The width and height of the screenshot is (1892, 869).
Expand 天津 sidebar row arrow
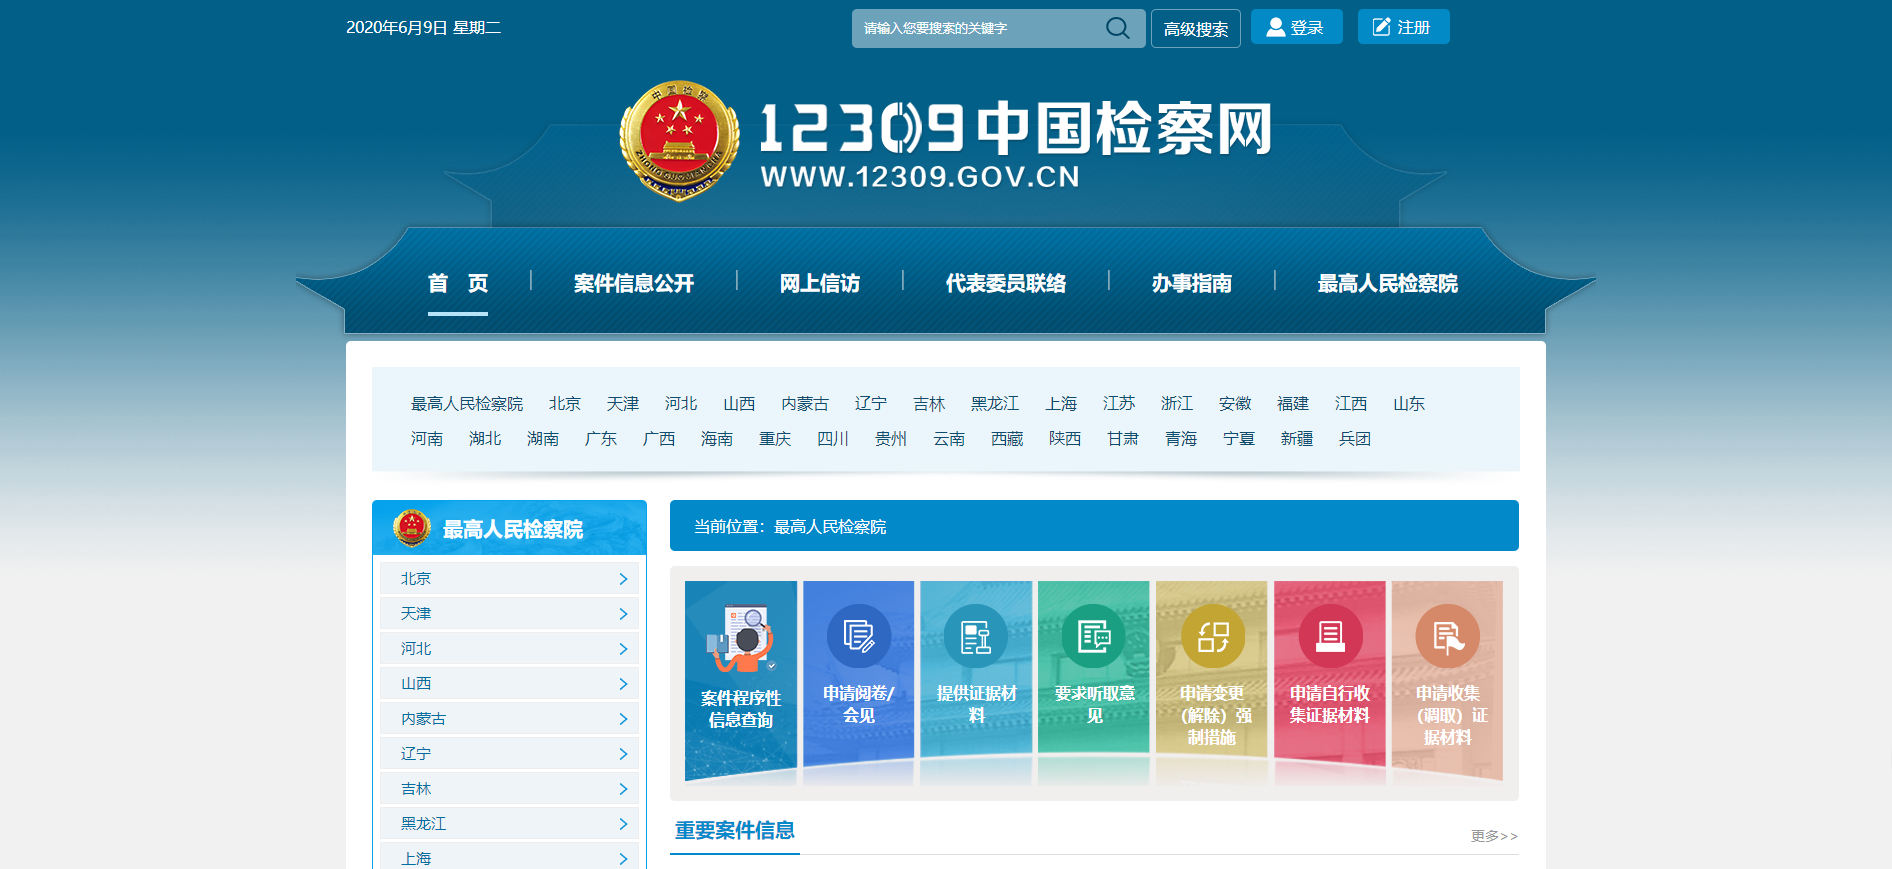623,614
